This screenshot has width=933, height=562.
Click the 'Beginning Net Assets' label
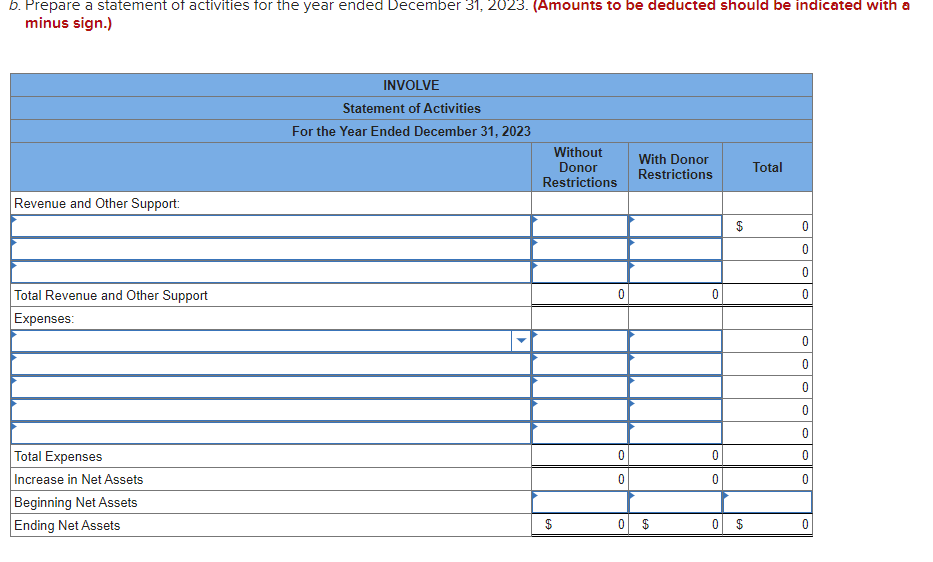(76, 502)
